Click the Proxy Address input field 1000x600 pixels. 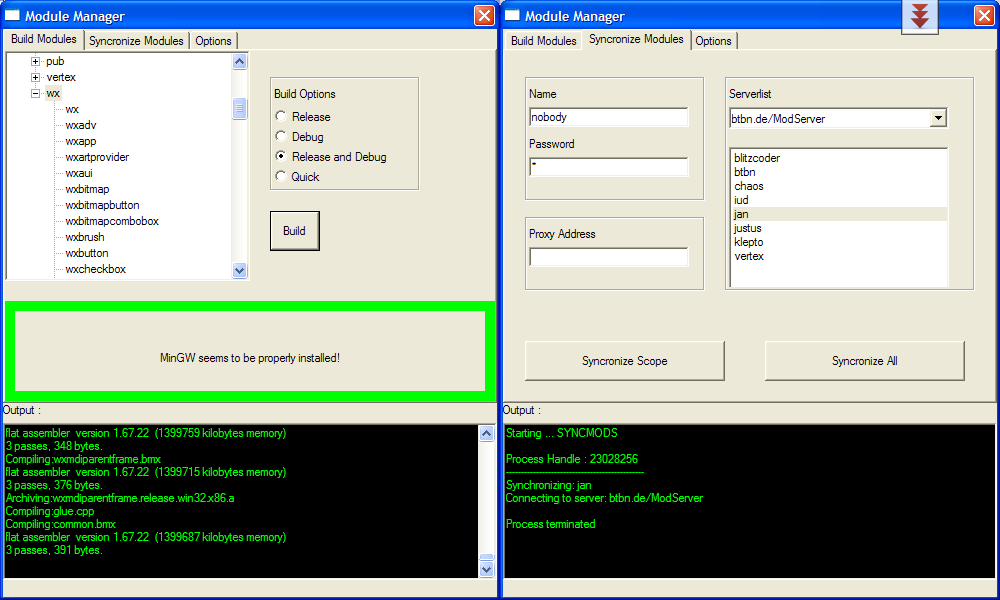click(608, 257)
